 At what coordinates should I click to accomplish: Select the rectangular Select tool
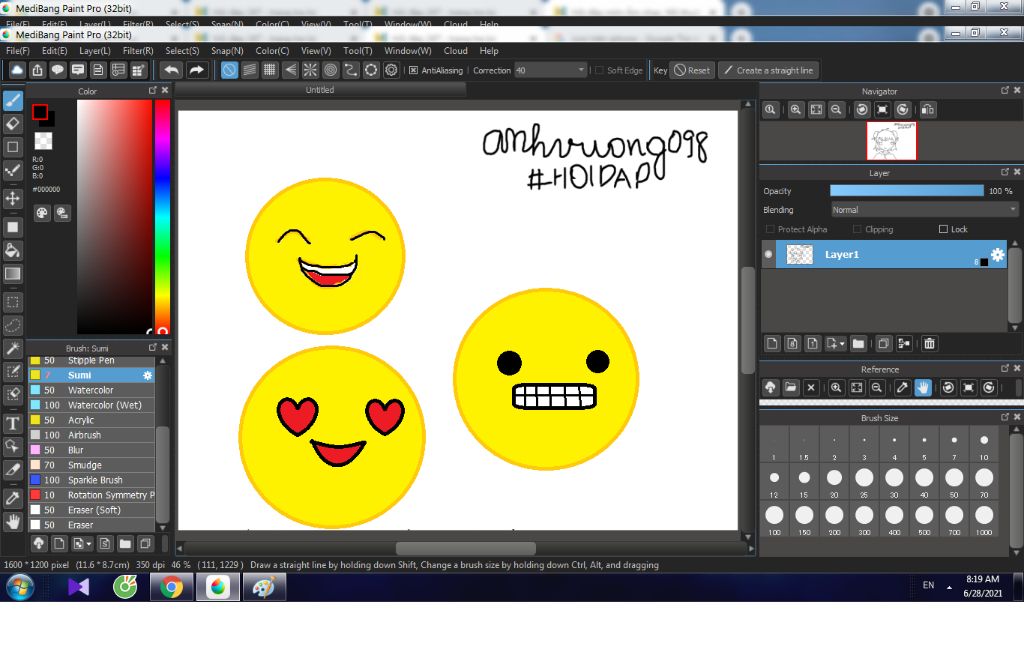(x=12, y=302)
